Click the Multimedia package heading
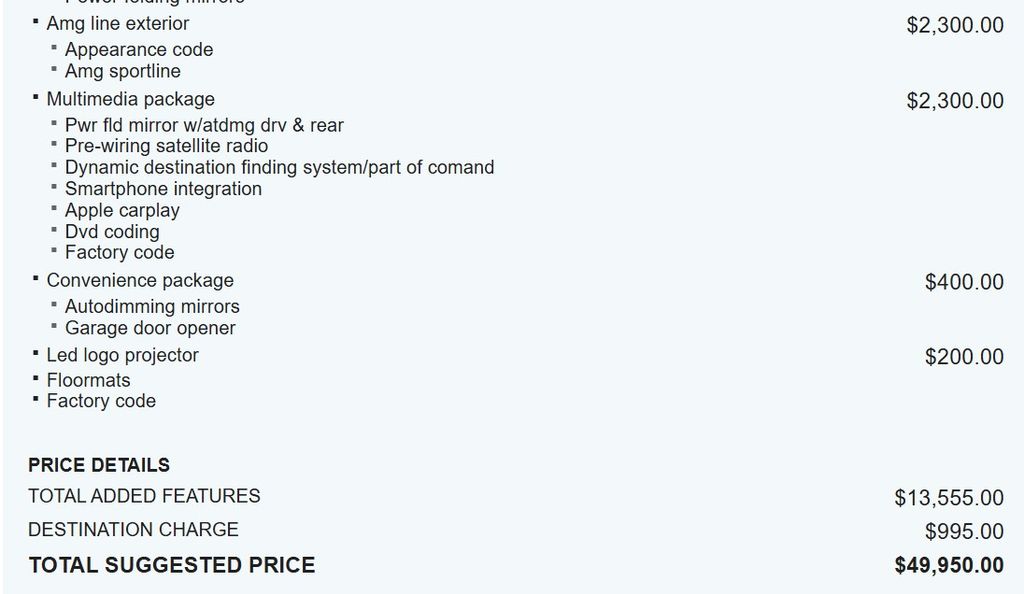This screenshot has height=594, width=1024. tap(130, 99)
